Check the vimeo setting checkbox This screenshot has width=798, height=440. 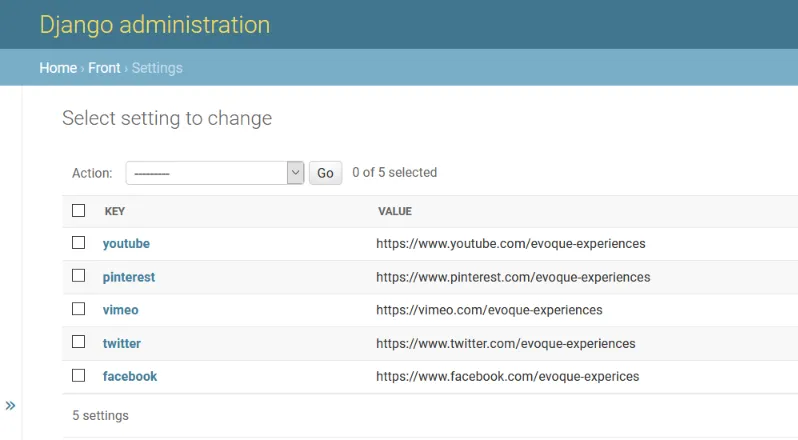tap(79, 309)
